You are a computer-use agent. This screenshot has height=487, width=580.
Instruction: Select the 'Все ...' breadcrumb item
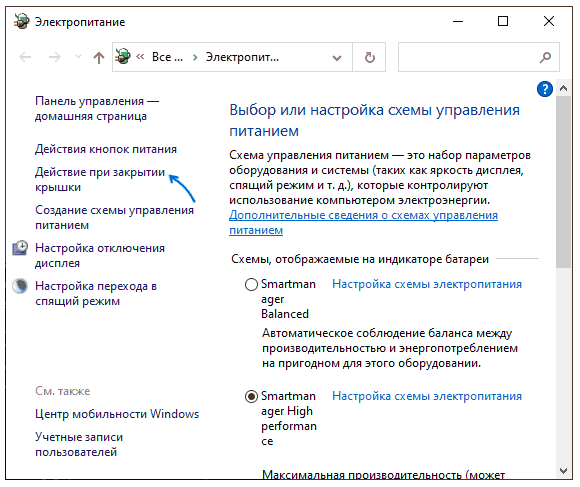[x=167, y=57]
